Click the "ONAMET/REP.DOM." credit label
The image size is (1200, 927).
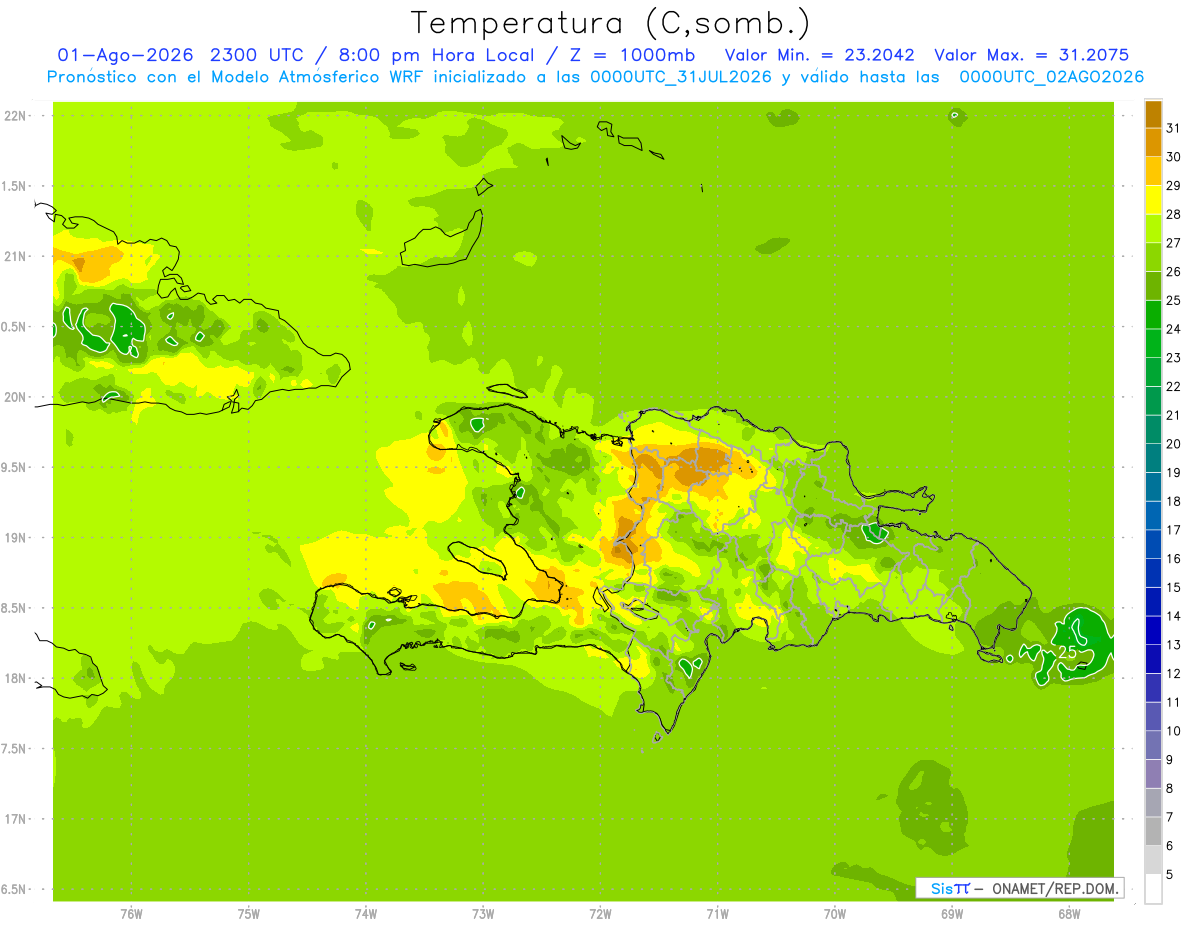[1055, 888]
